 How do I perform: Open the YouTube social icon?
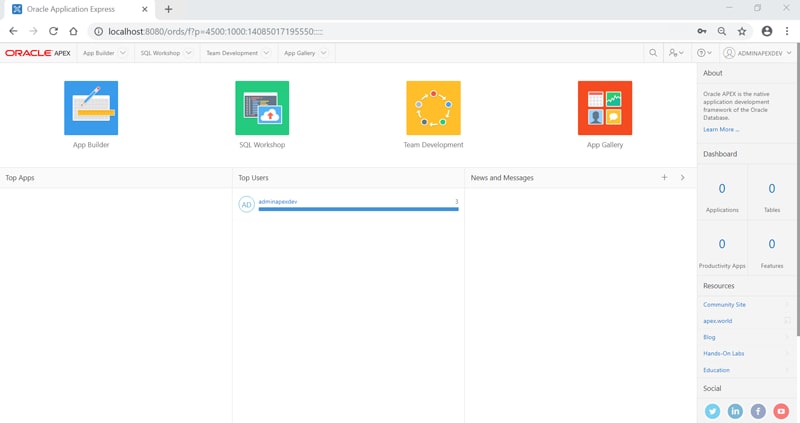pos(781,411)
